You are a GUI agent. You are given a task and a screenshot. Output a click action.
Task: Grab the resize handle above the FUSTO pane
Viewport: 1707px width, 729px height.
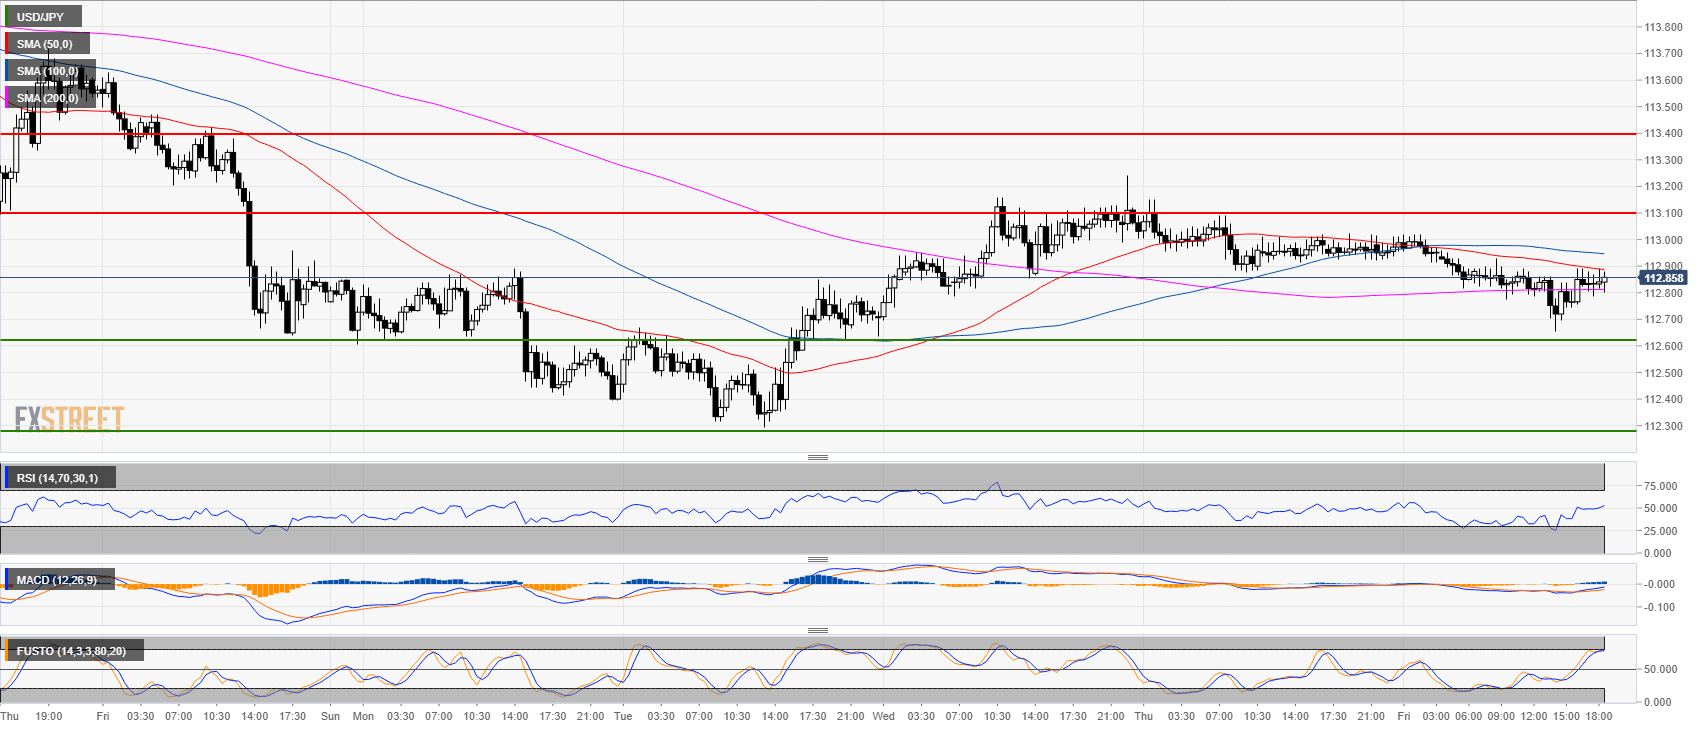(817, 630)
